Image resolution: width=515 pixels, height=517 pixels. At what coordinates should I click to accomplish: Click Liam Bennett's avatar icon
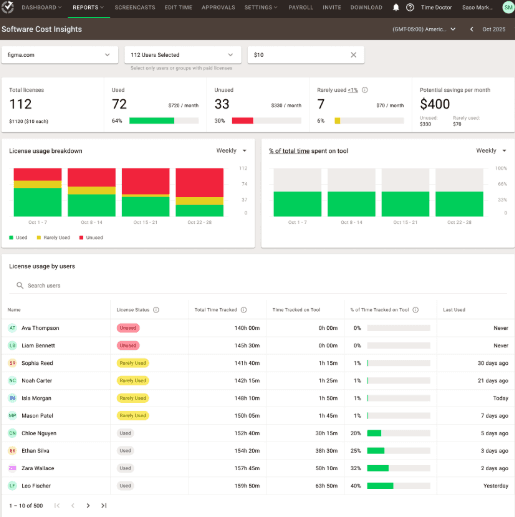pyautogui.click(x=12, y=346)
